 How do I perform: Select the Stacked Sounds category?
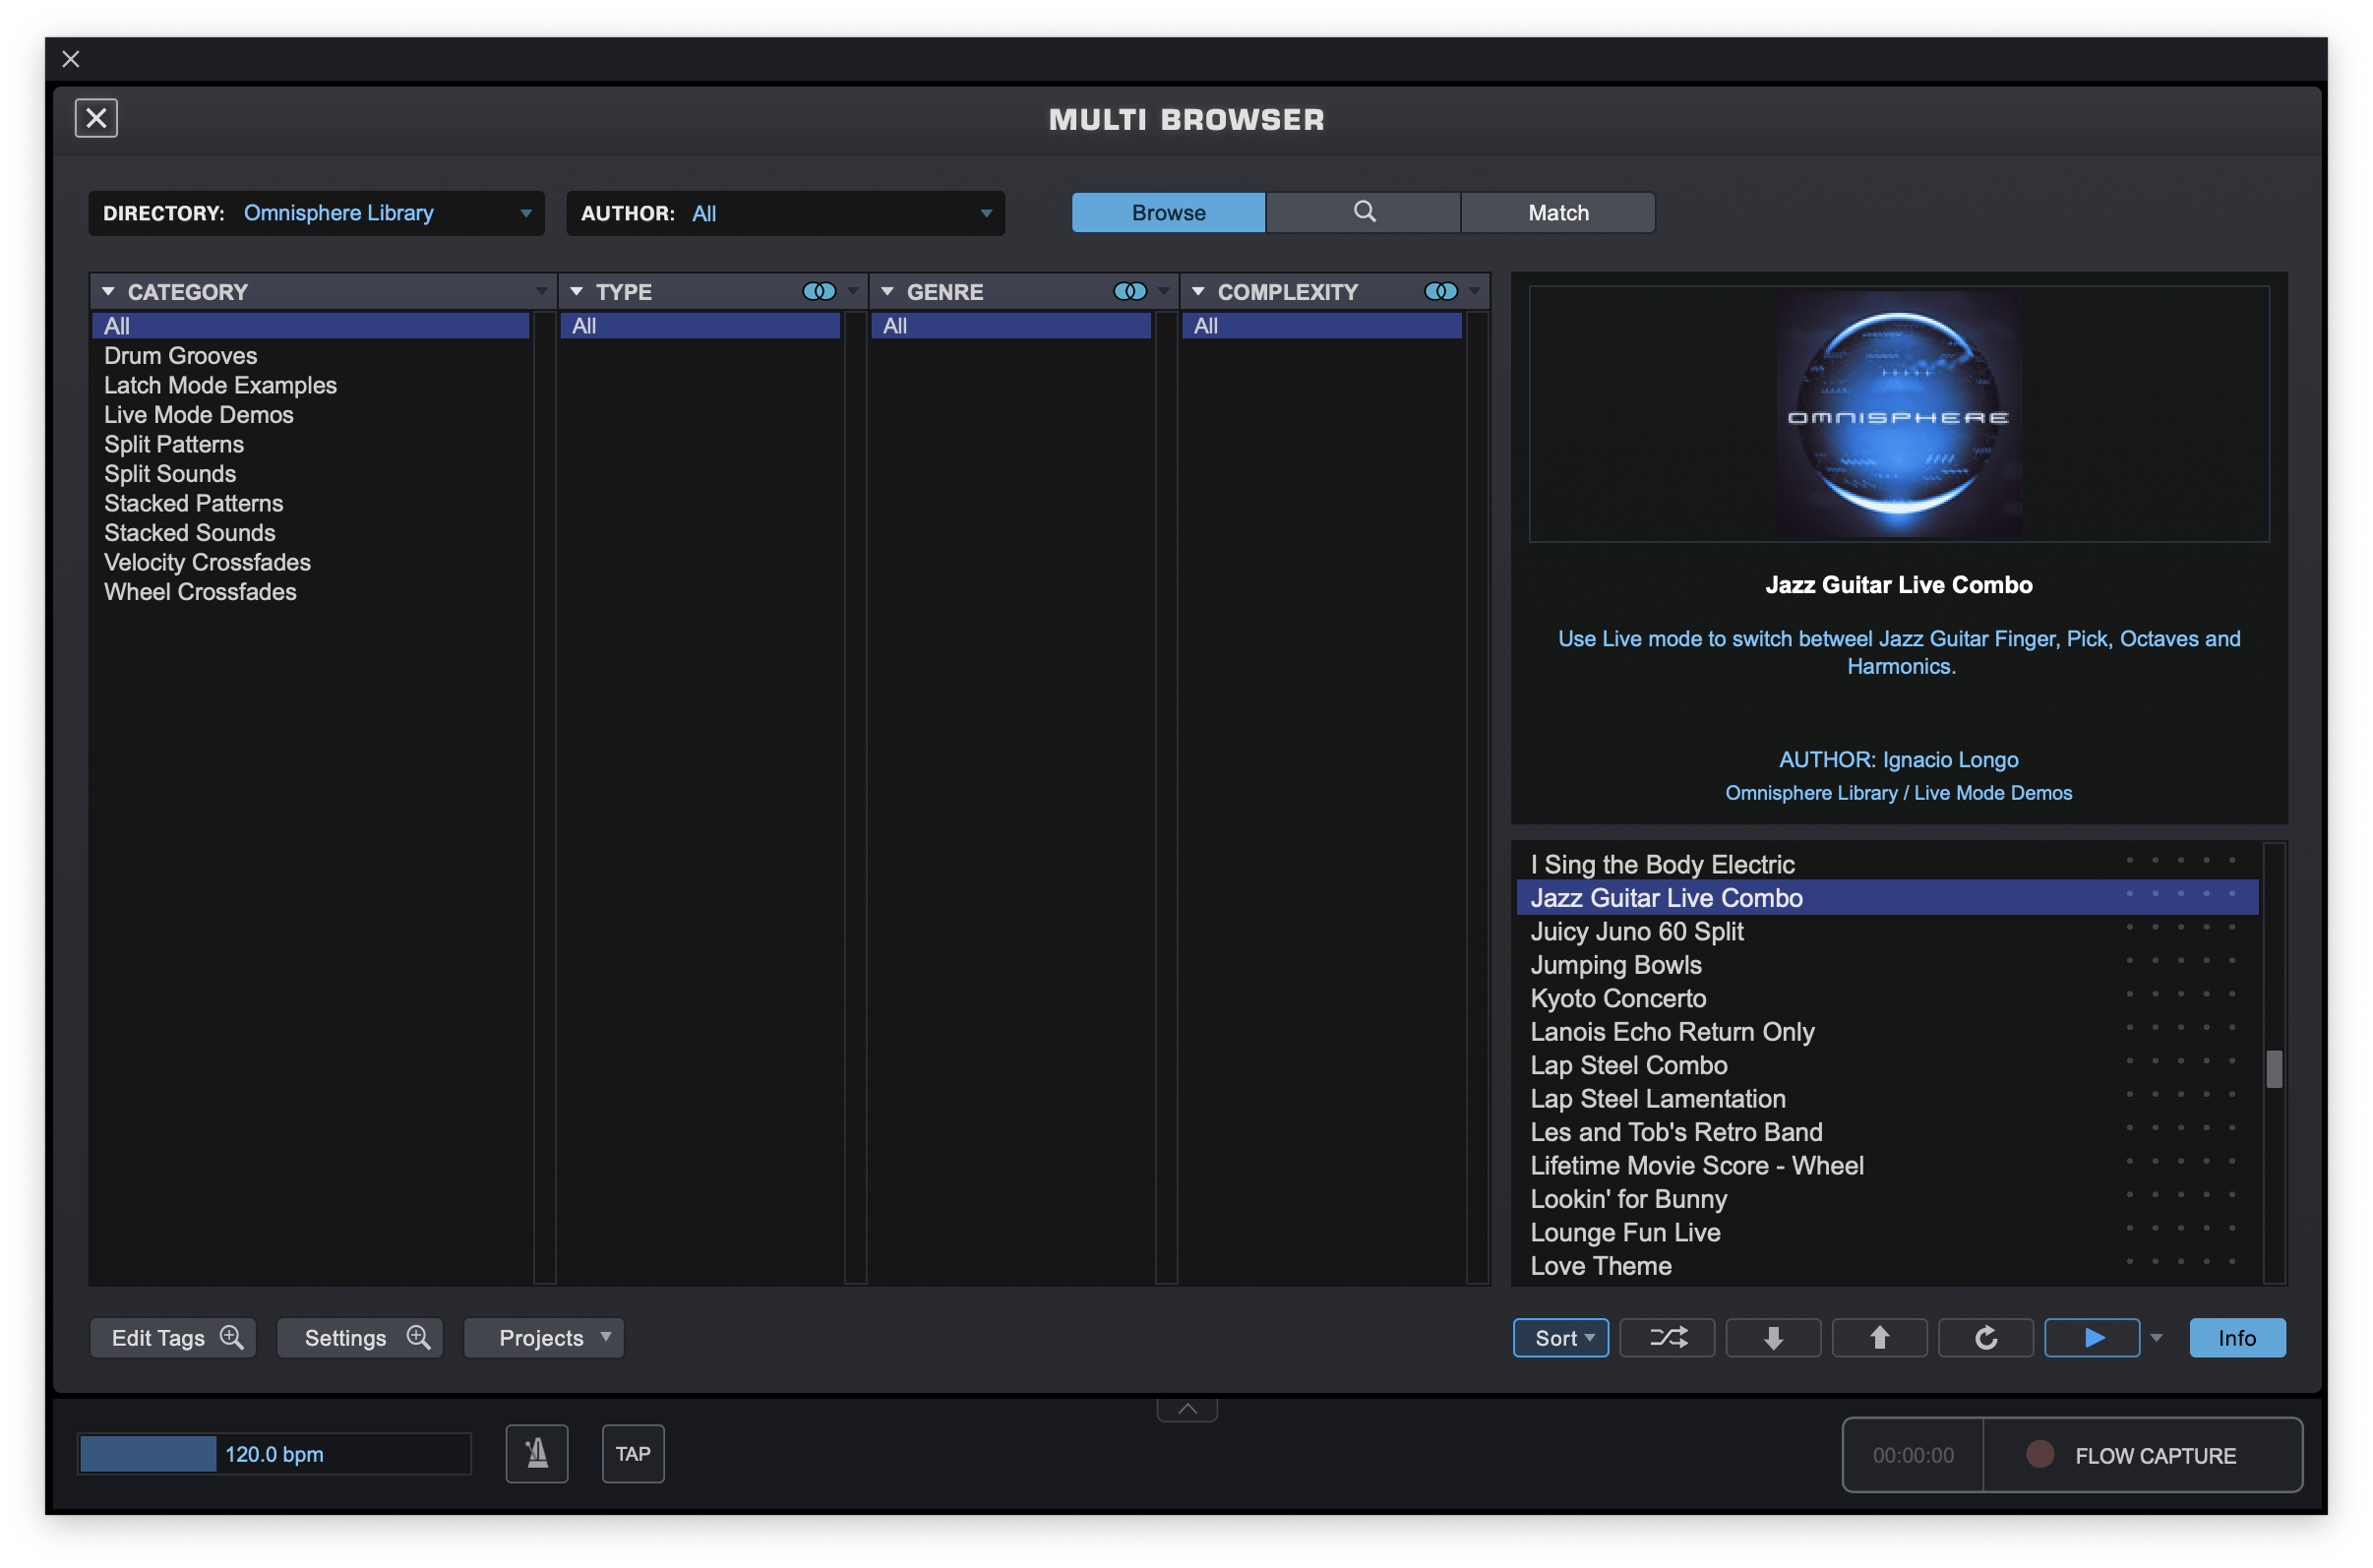(310, 532)
